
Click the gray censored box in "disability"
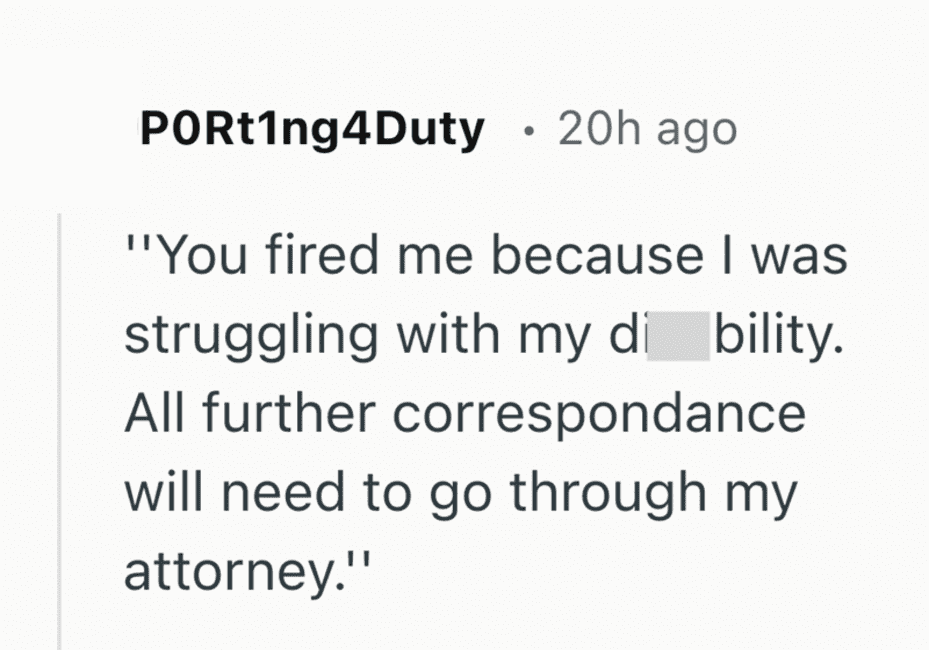pyautogui.click(x=678, y=336)
